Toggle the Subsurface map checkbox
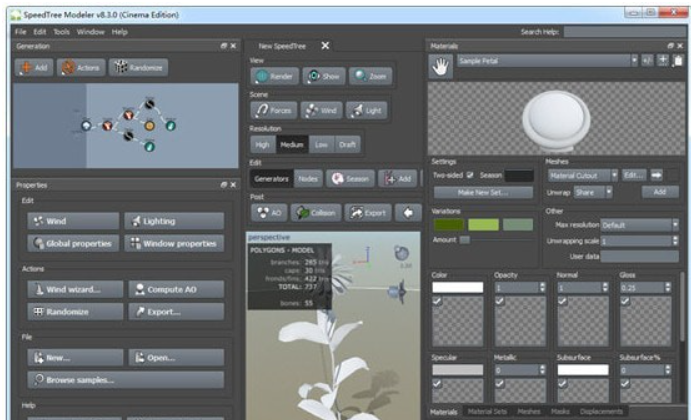Image resolution: width=691 pixels, height=420 pixels. tap(562, 384)
